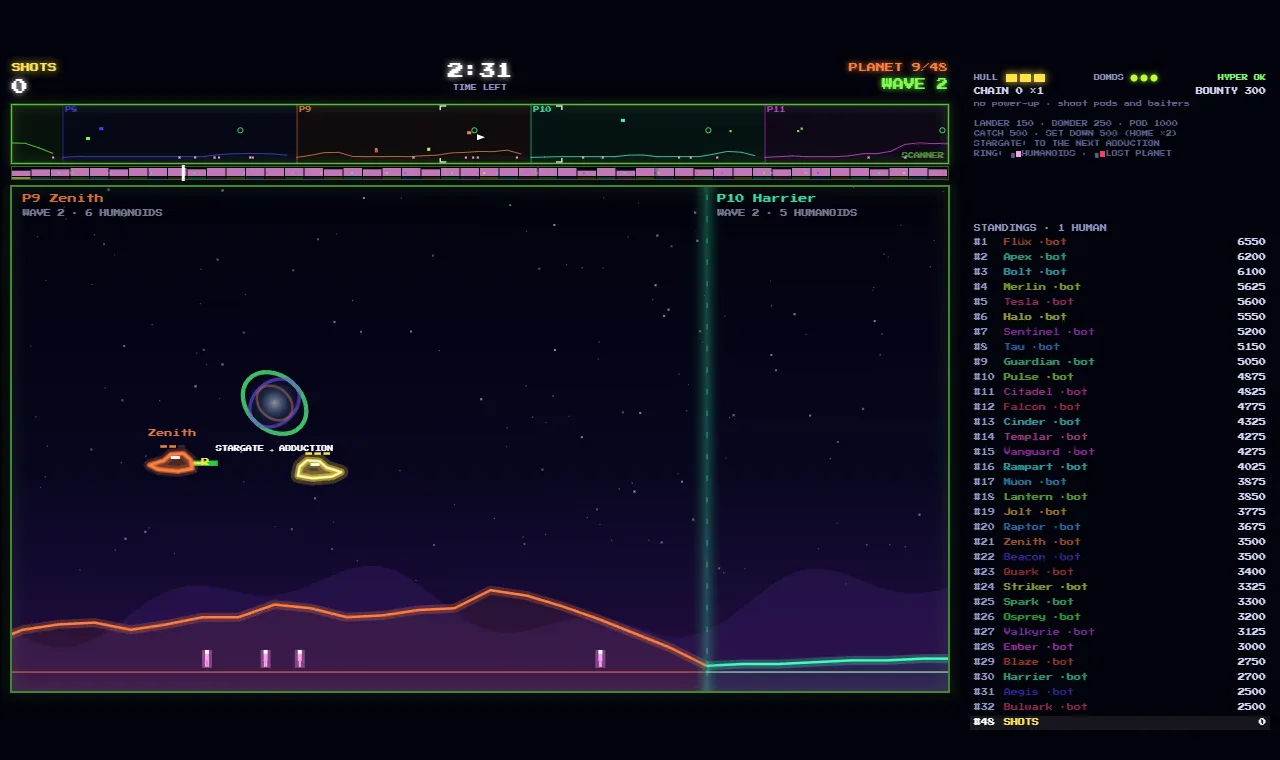Select the P9 segment in scanner
The width and height of the screenshot is (1280, 760).
[413, 133]
